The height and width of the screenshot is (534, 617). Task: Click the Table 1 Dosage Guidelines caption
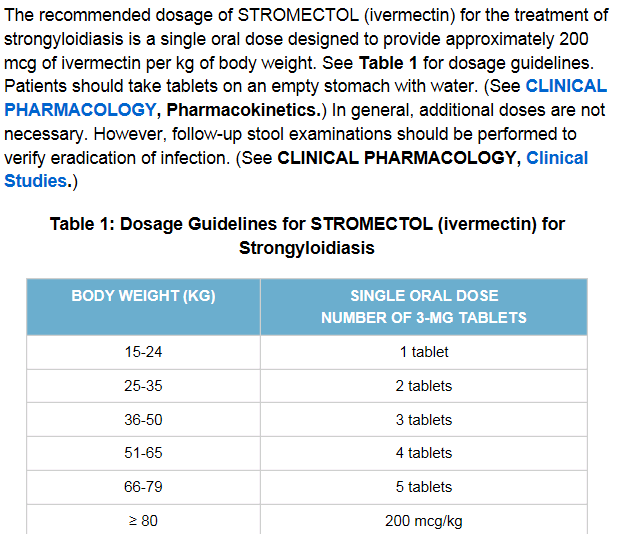(307, 235)
